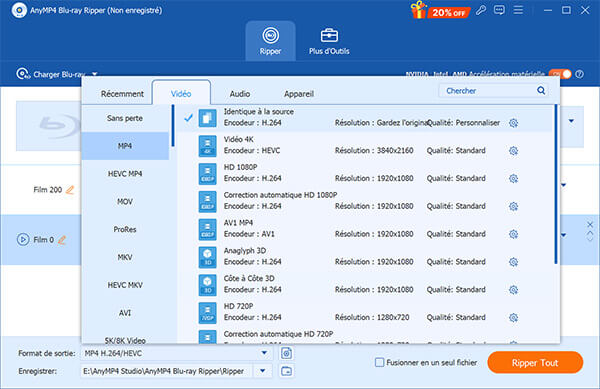Rename Film 0 with the pencil icon

[x=62, y=240]
